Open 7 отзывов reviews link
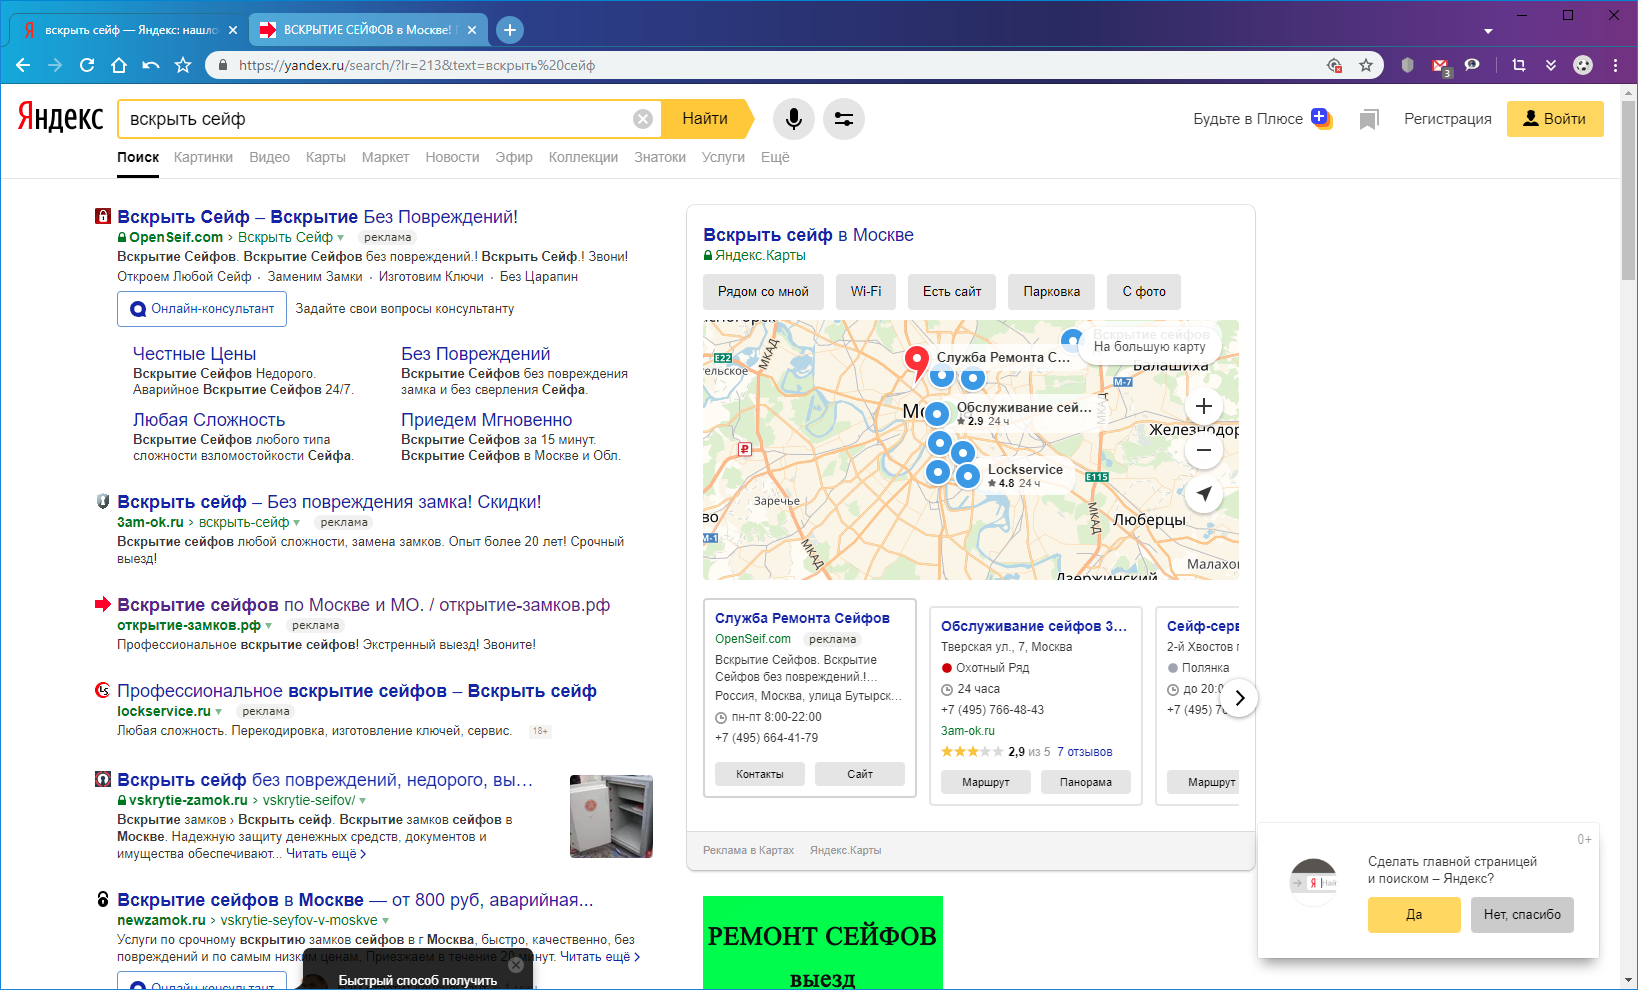The image size is (1638, 990). [1084, 752]
